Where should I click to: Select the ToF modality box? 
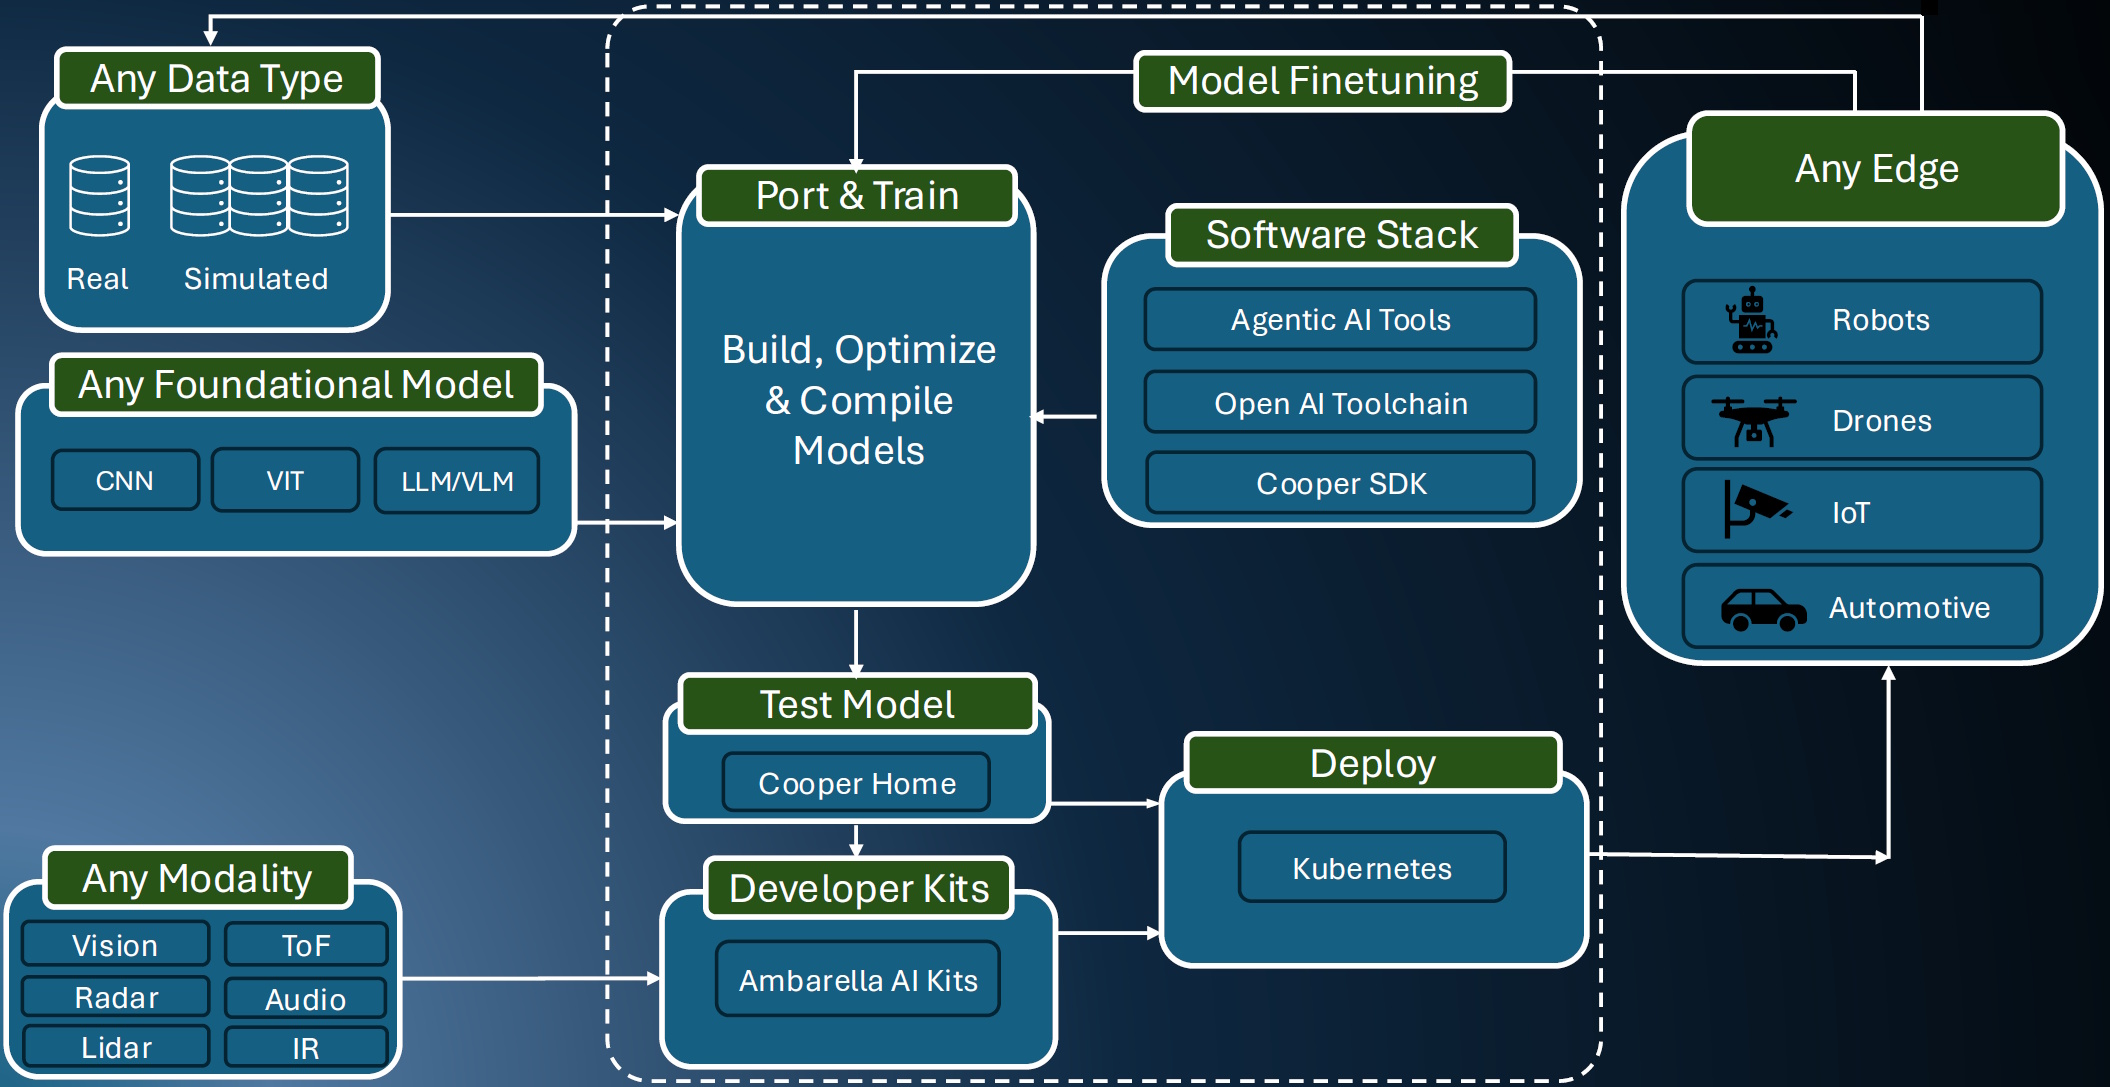click(x=306, y=945)
